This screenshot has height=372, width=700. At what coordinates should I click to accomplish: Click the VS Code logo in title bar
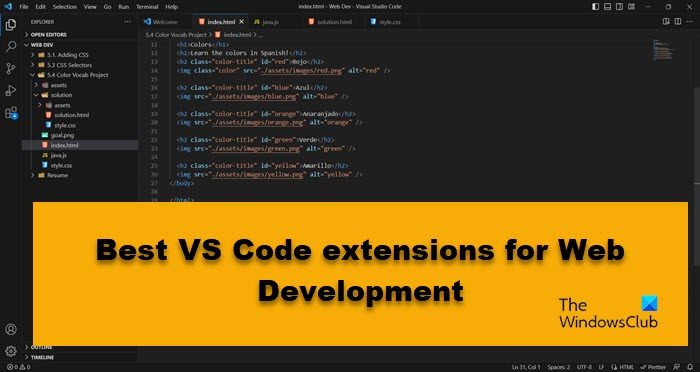click(8, 7)
